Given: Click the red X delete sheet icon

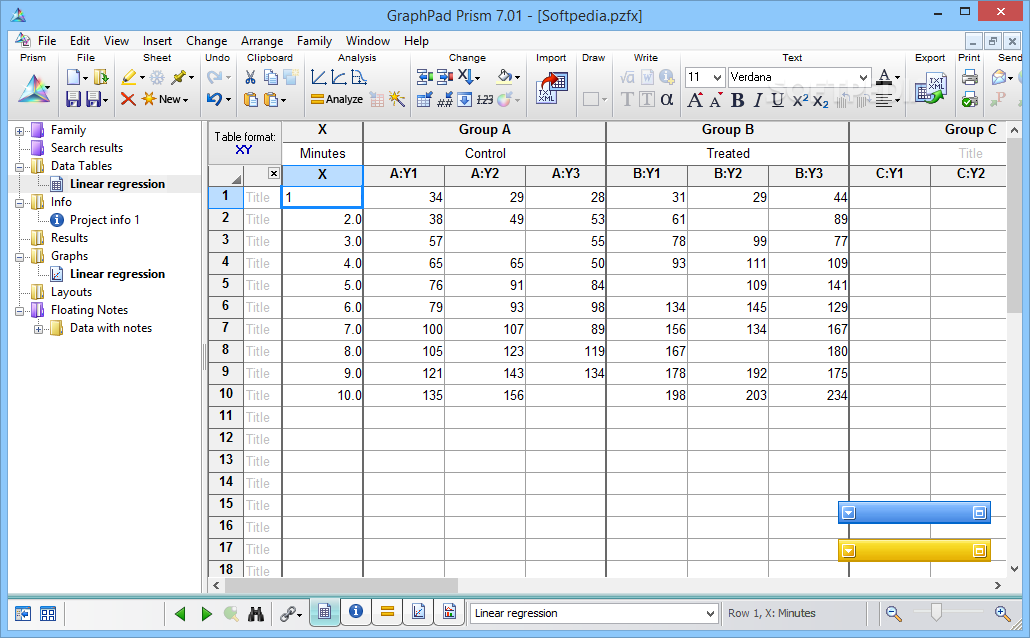Looking at the screenshot, I should (128, 99).
